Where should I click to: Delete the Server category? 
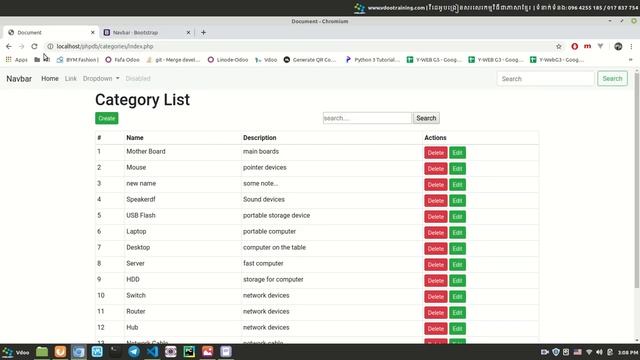pyautogui.click(x=436, y=264)
